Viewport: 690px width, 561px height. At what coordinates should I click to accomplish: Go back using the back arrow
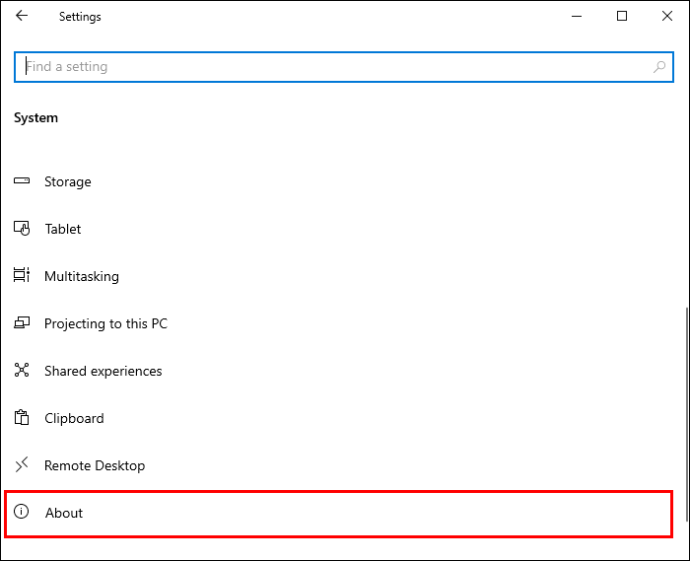22,16
